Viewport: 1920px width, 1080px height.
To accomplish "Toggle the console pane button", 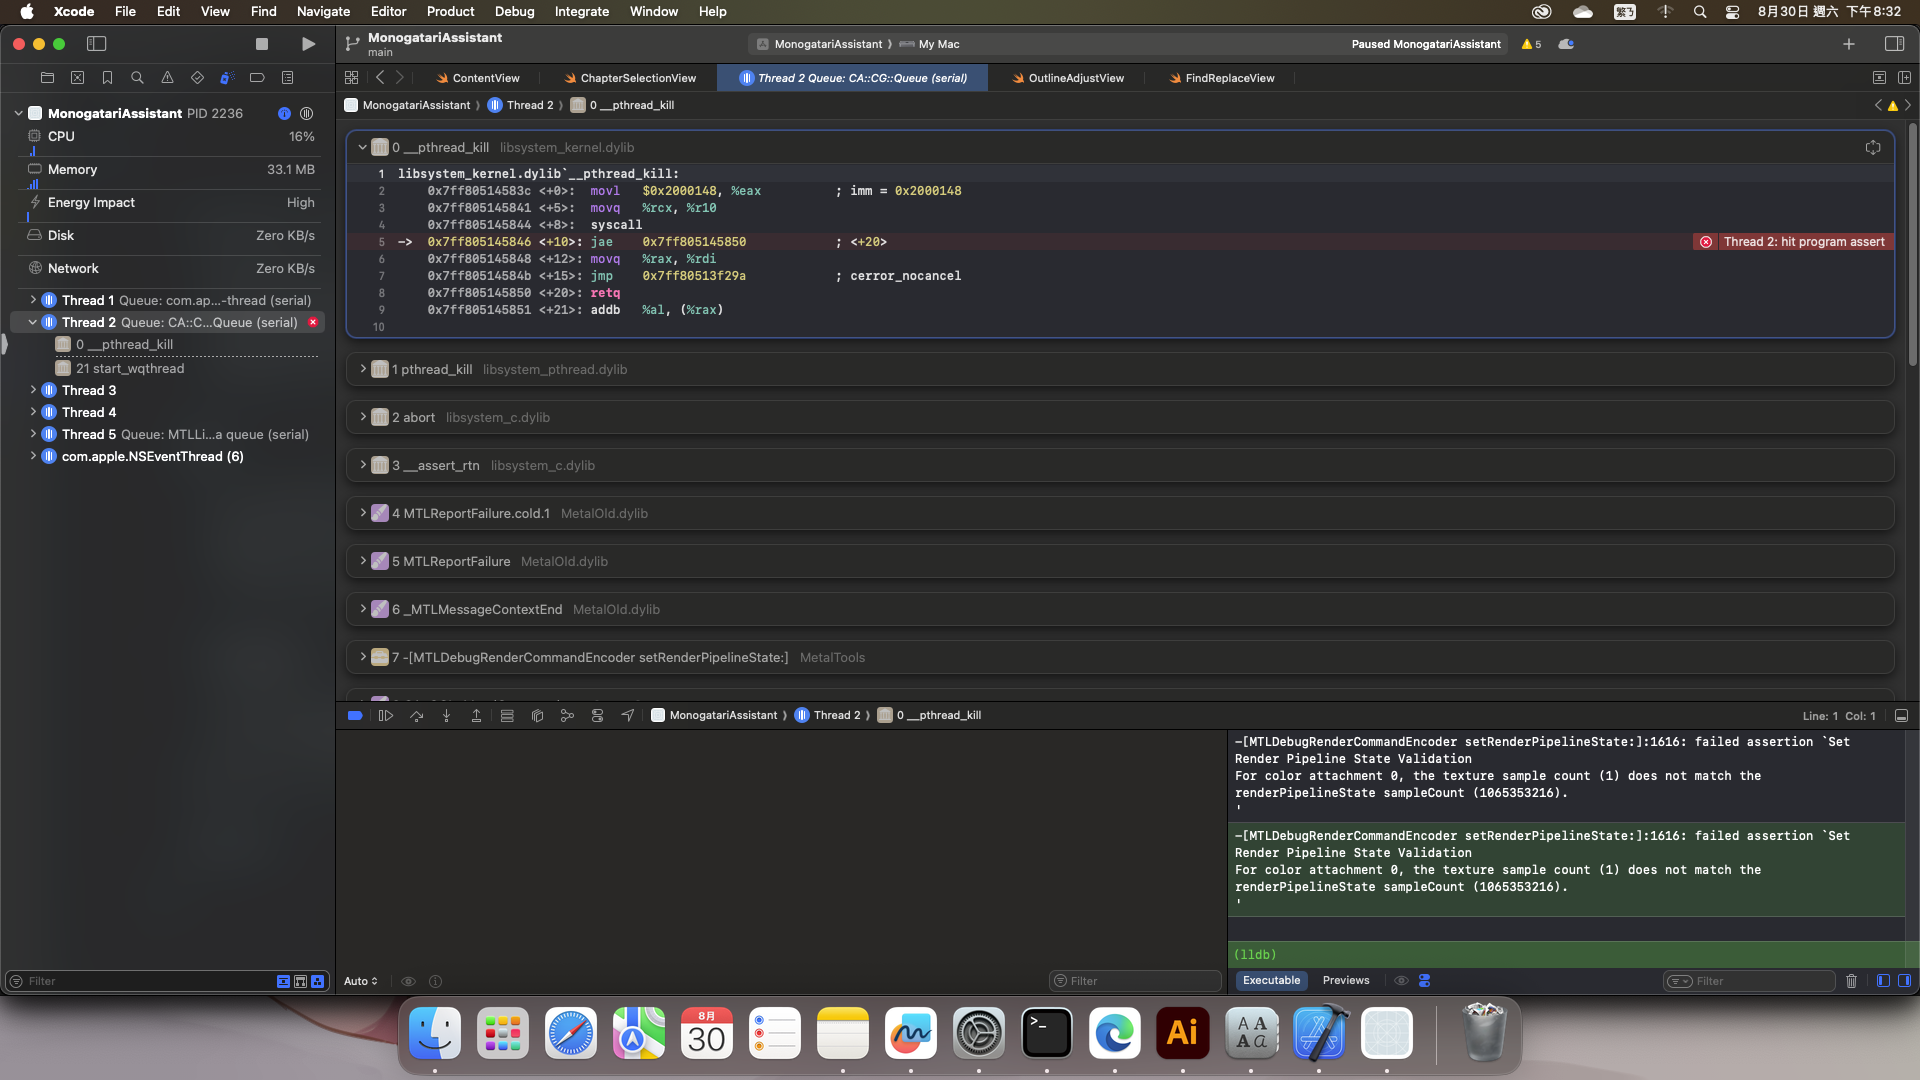I will click(x=1904, y=981).
